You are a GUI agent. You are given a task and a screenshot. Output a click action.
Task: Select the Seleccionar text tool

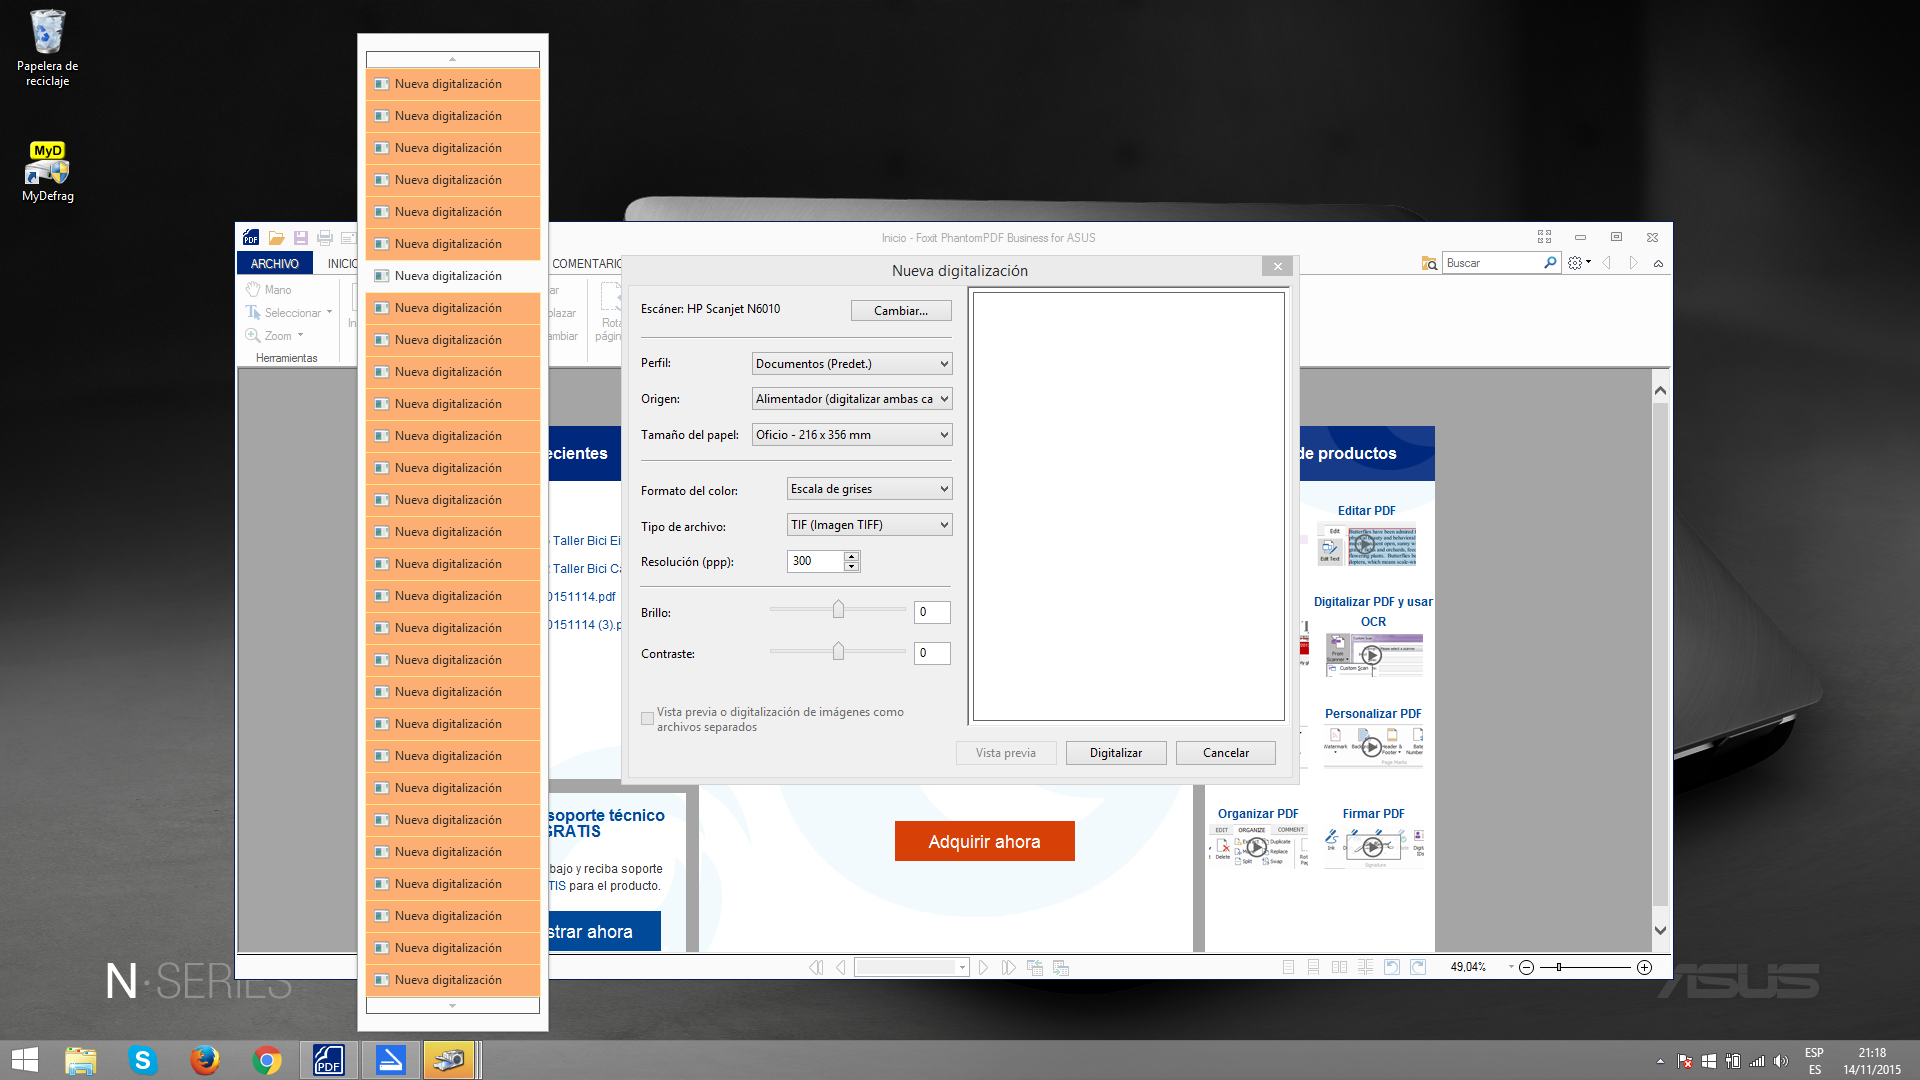pos(284,313)
